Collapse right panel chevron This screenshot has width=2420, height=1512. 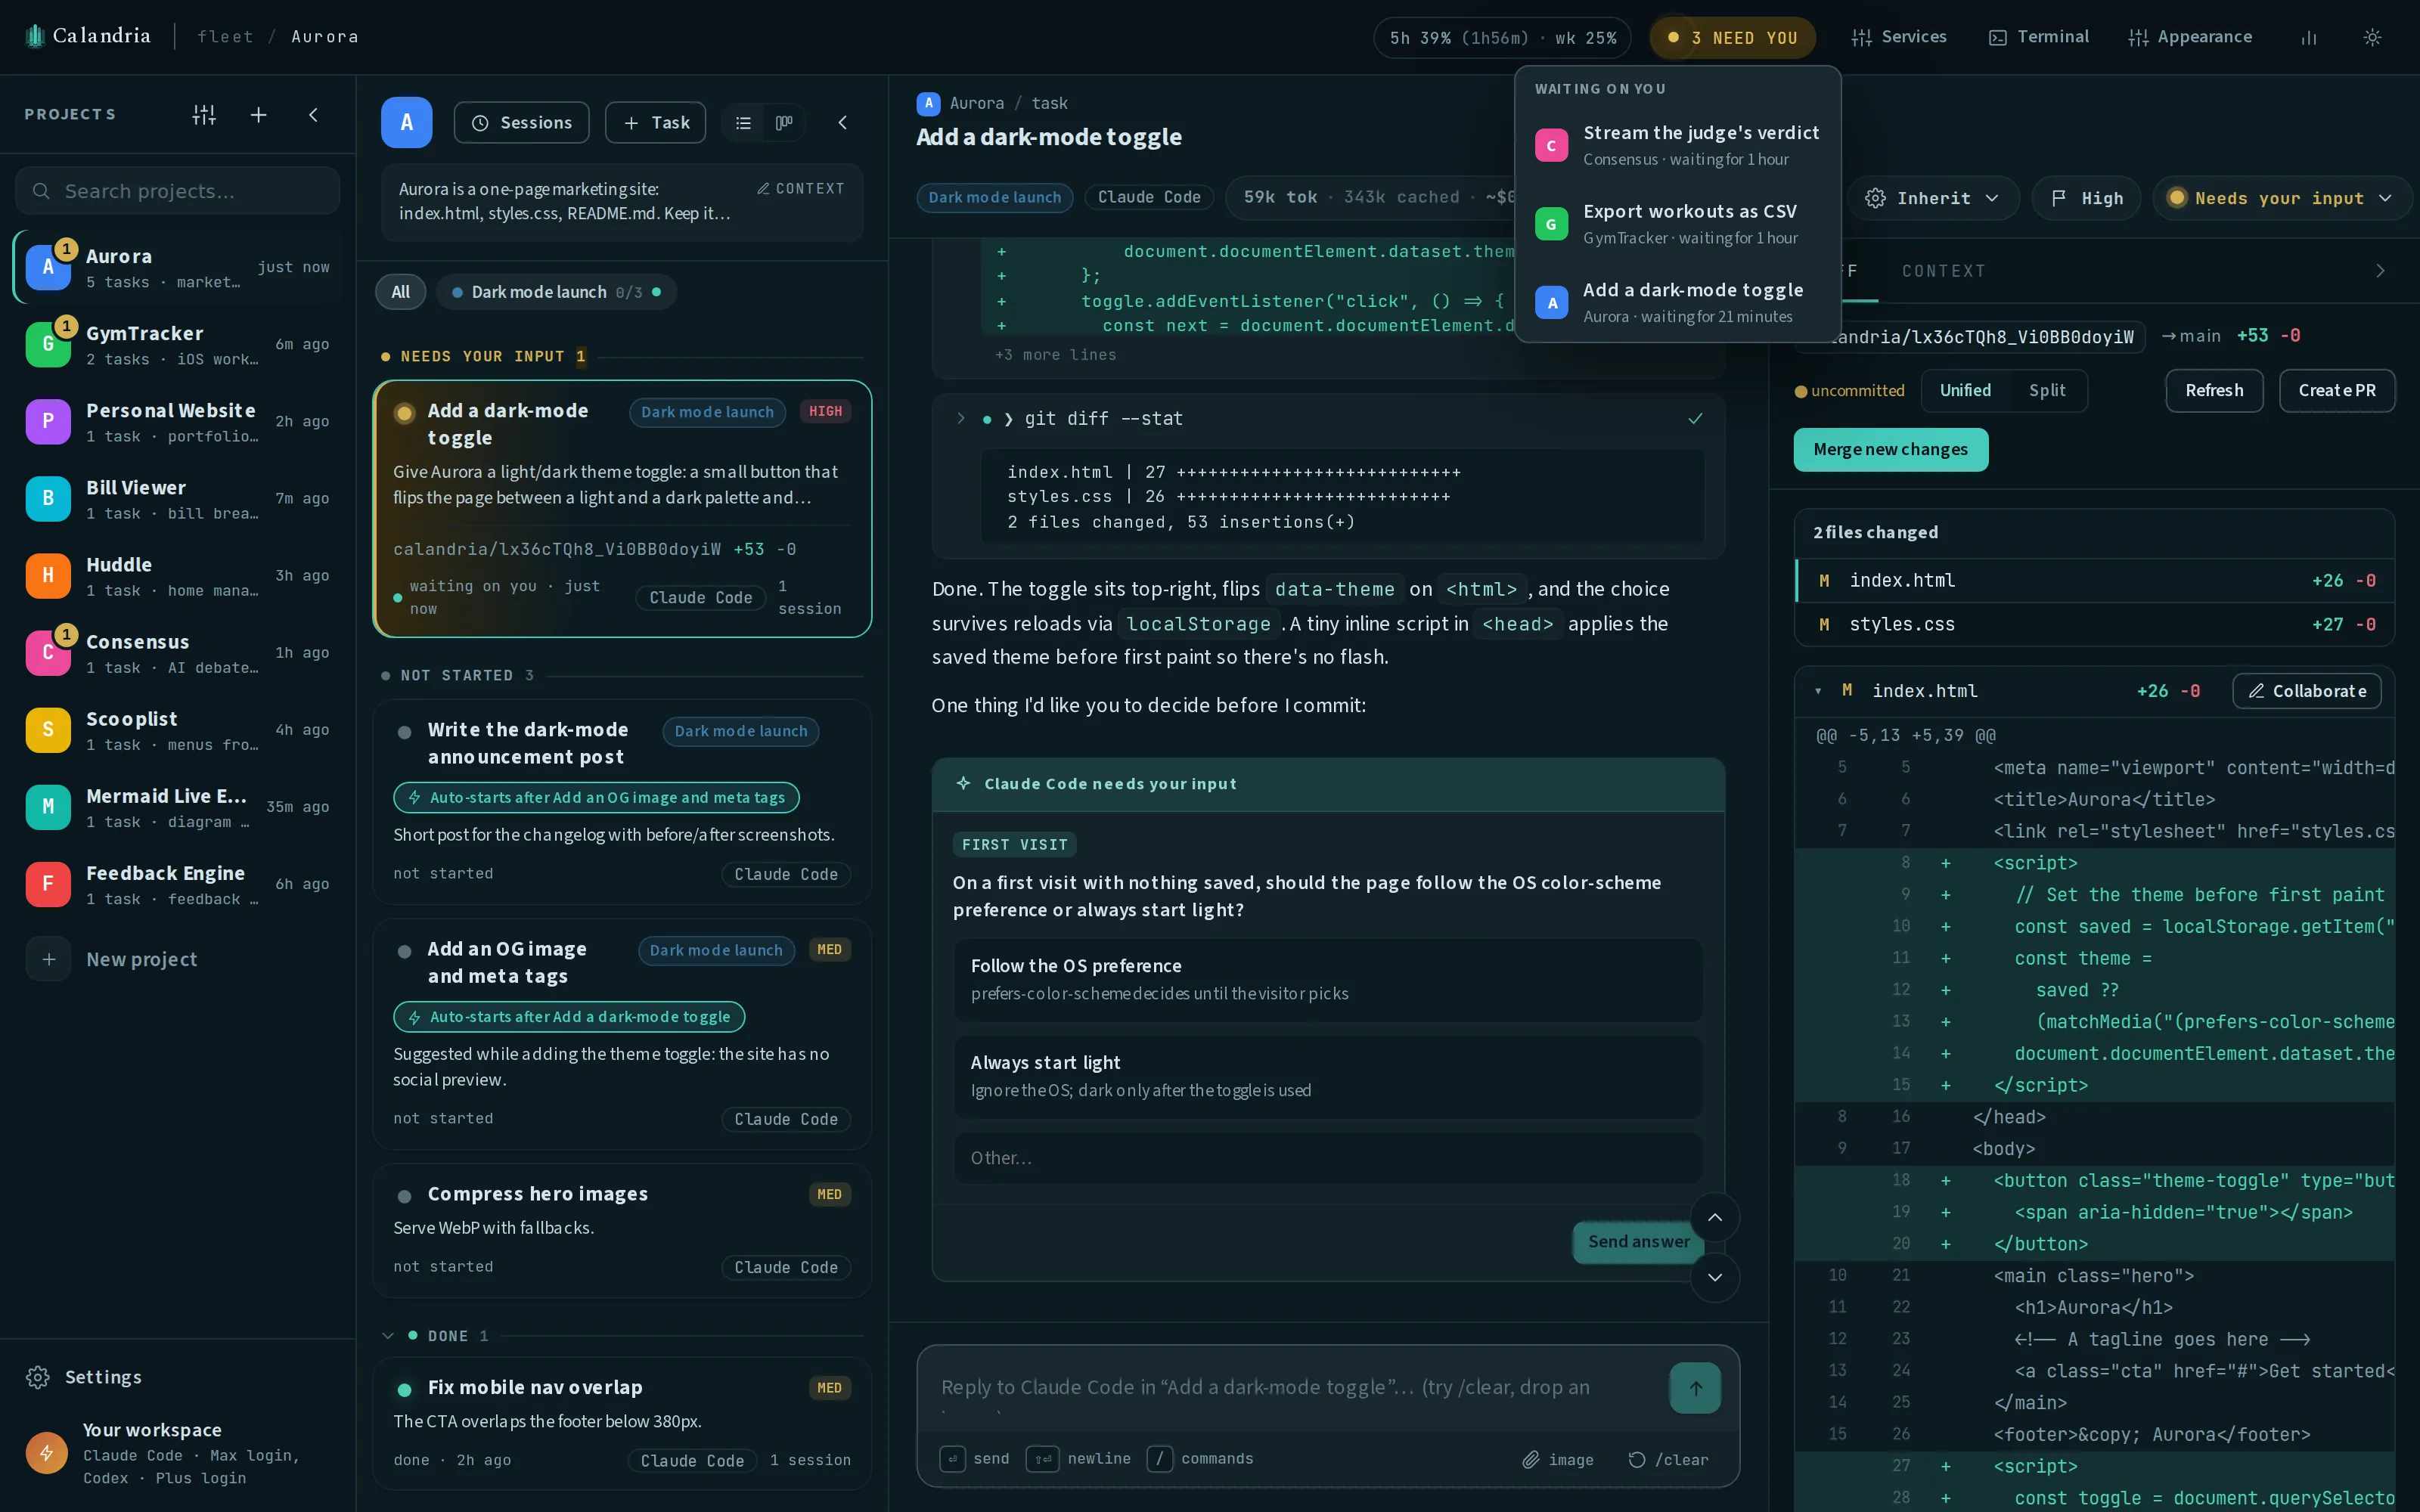pyautogui.click(x=2380, y=271)
